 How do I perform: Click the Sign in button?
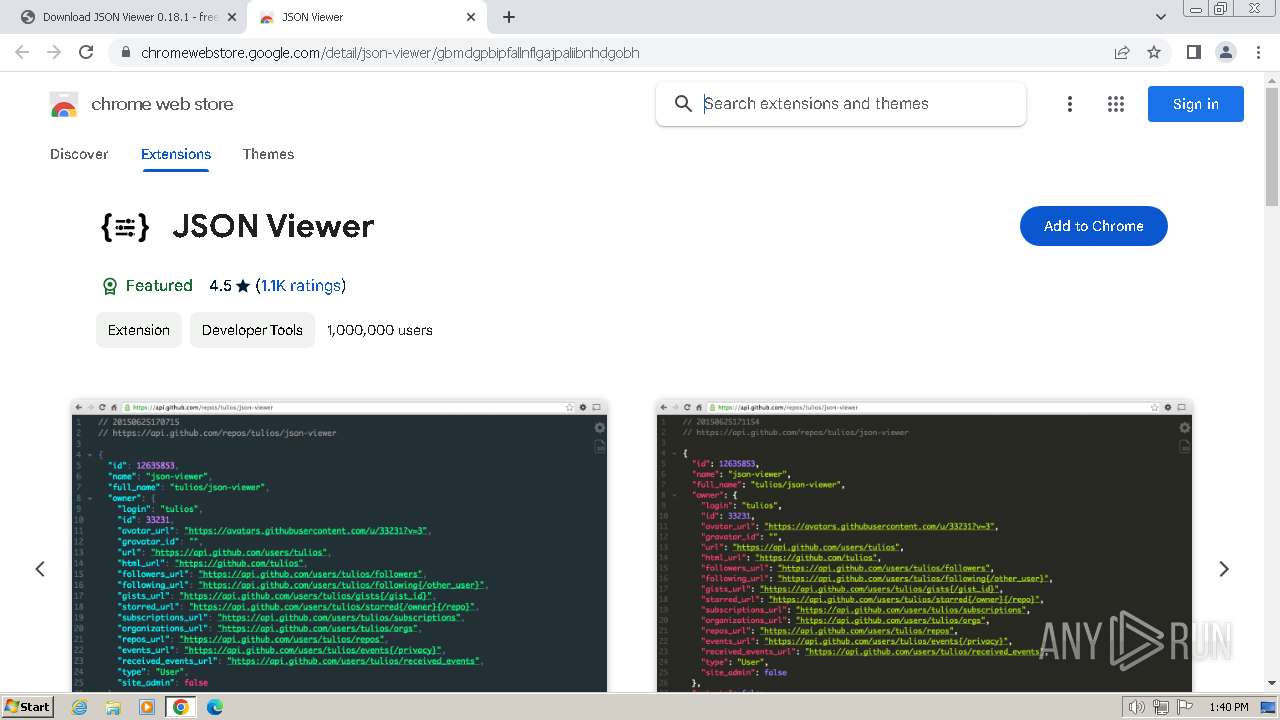[x=1195, y=104]
